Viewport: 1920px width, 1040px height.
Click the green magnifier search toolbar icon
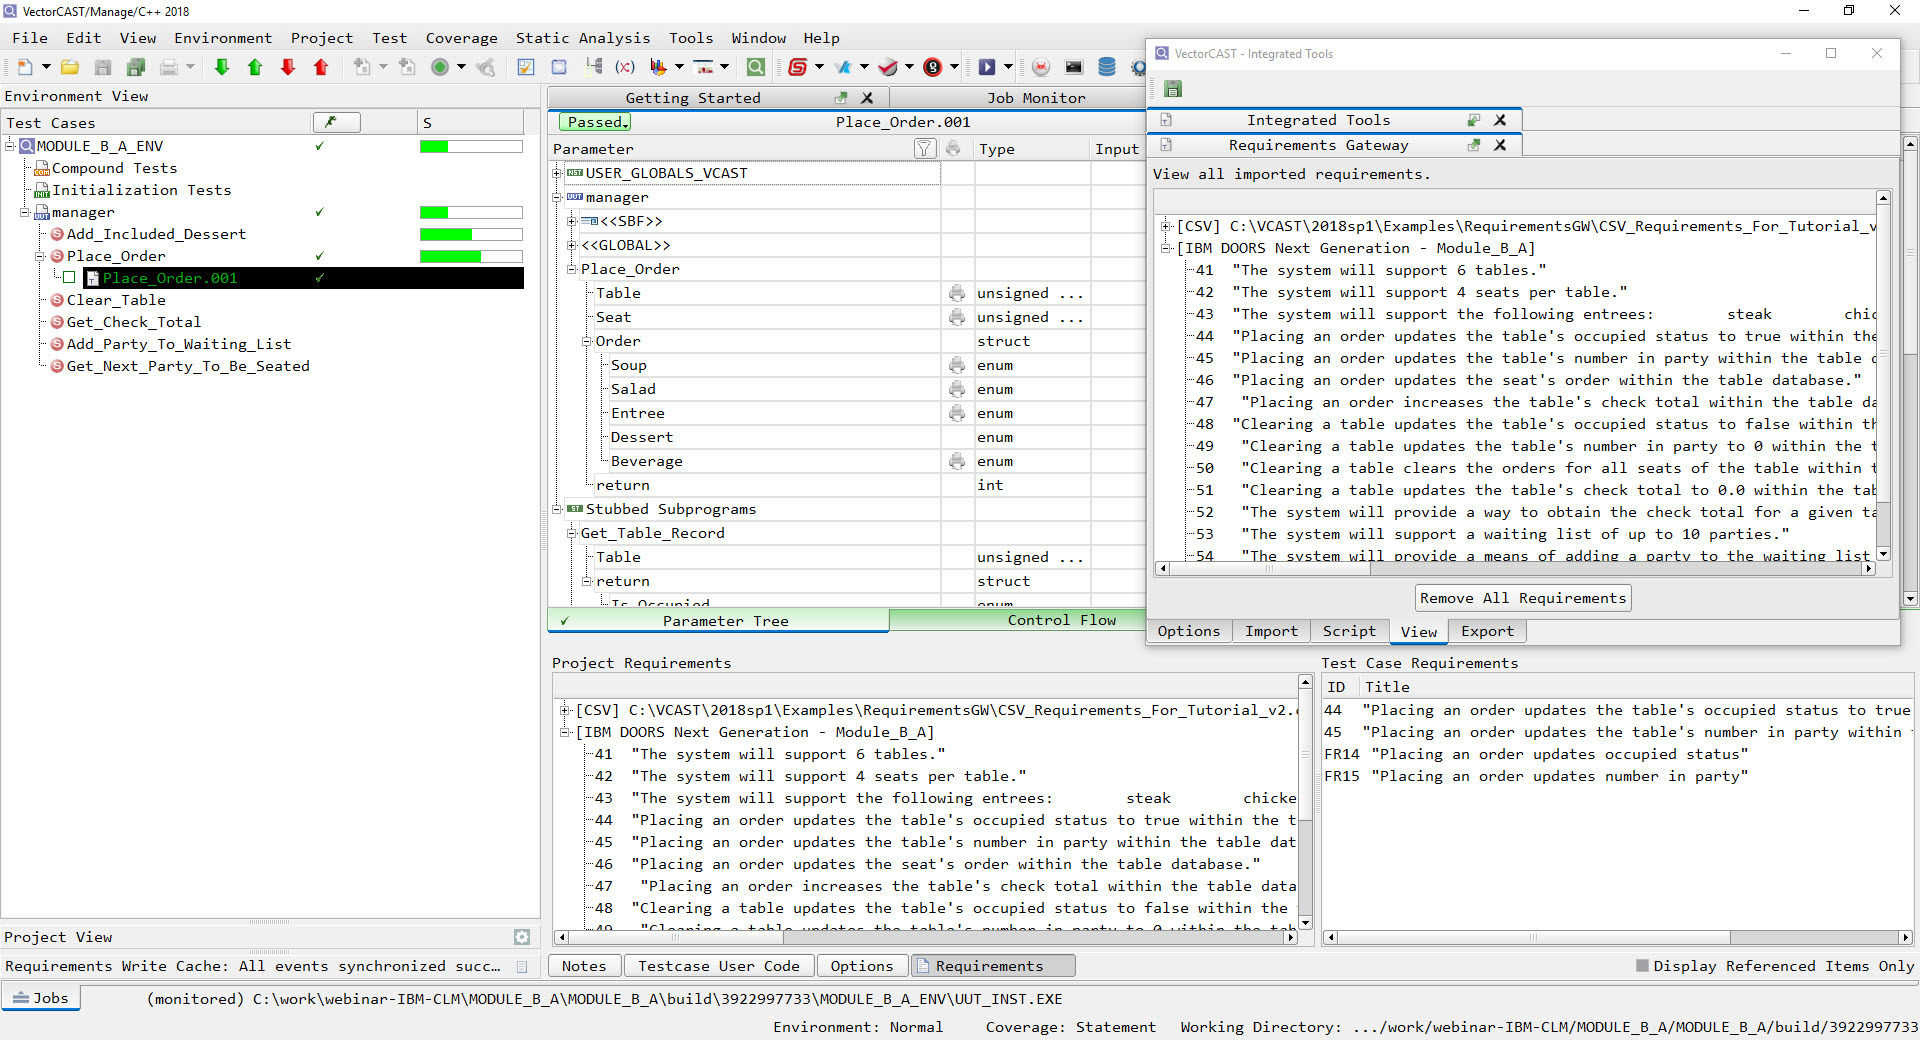pos(756,67)
